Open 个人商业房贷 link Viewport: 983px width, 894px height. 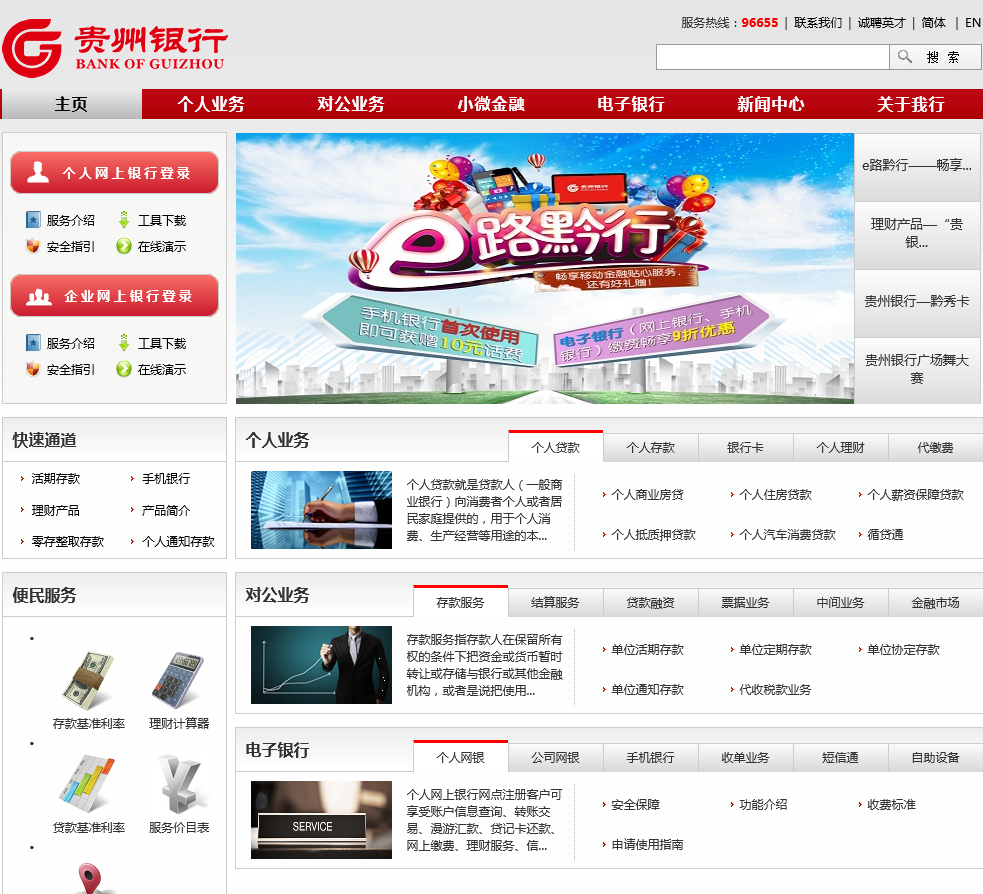647,495
